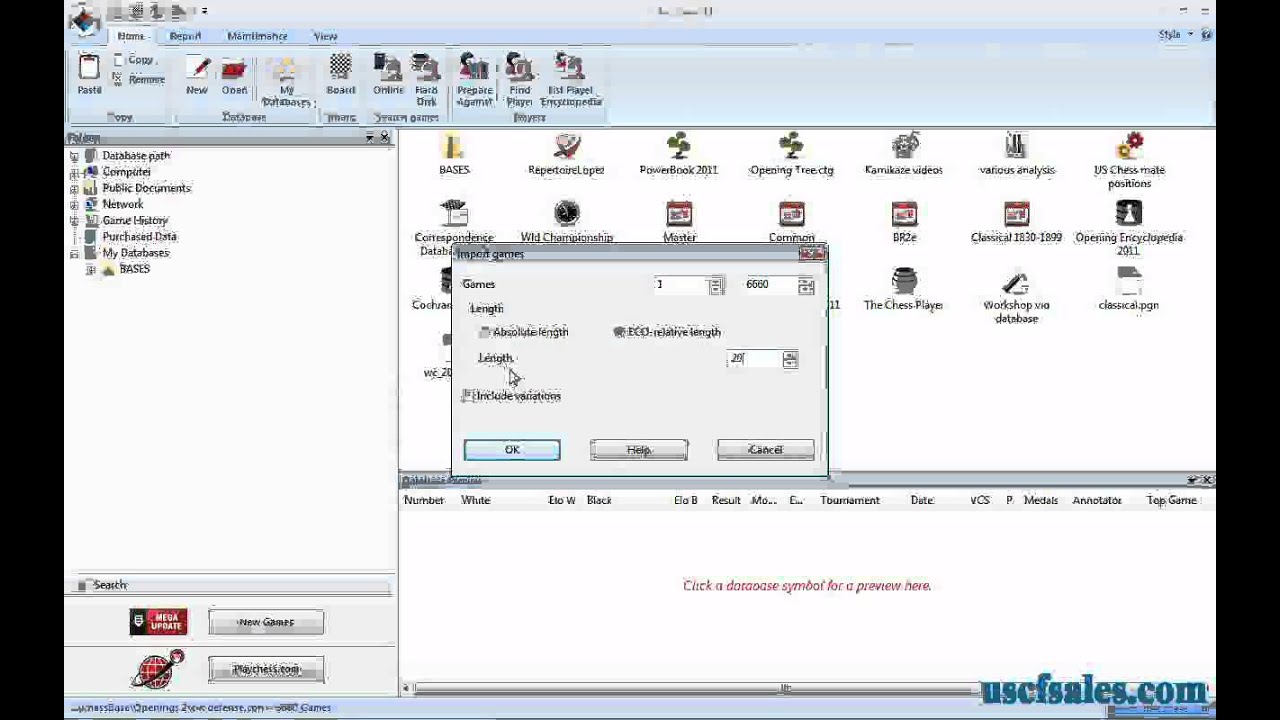Click the Mega Update icon
The image size is (1280, 720).
coord(158,622)
